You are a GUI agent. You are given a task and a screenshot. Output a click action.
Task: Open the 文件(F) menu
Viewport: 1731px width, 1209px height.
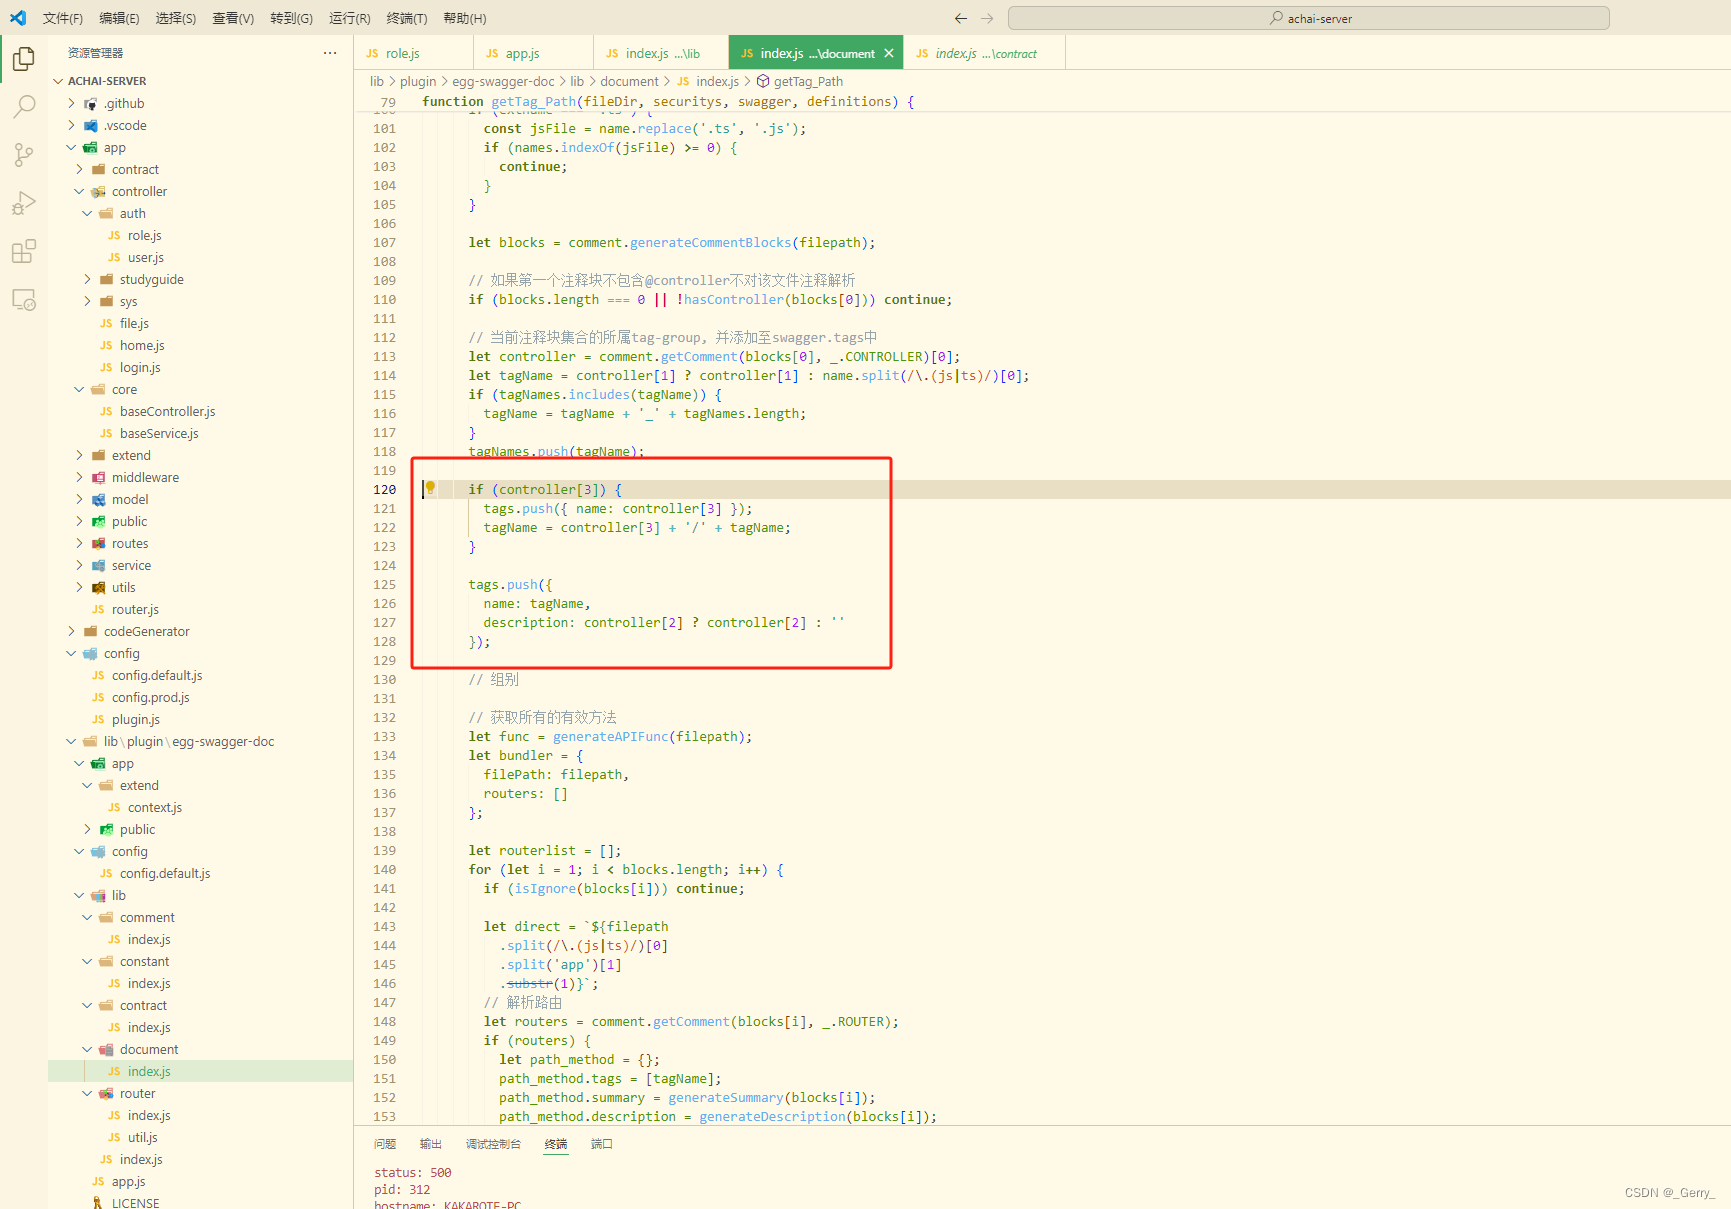63,18
